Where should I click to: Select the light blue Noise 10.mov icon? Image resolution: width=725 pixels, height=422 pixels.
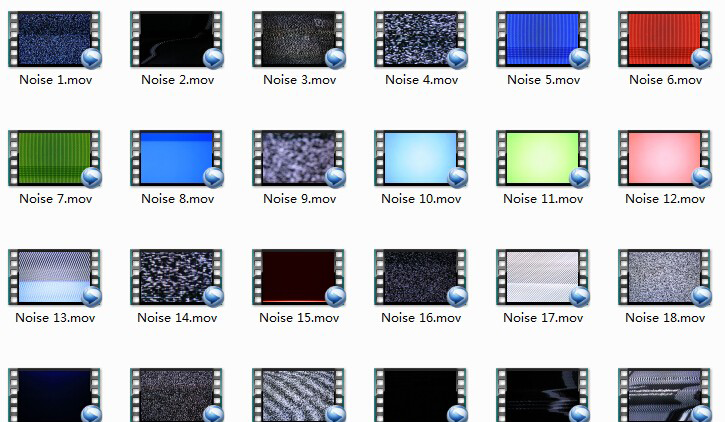[x=421, y=158]
